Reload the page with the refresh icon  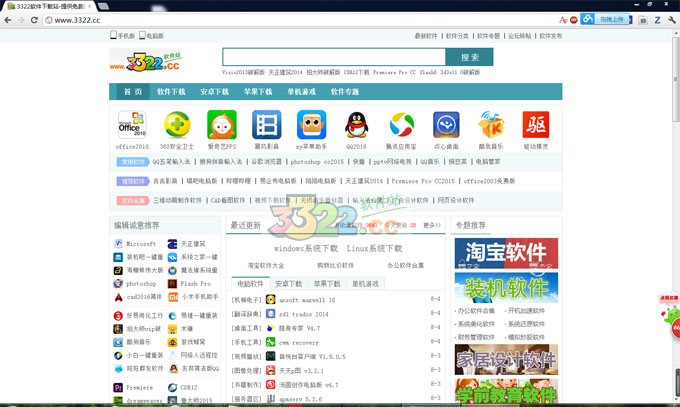pos(34,20)
